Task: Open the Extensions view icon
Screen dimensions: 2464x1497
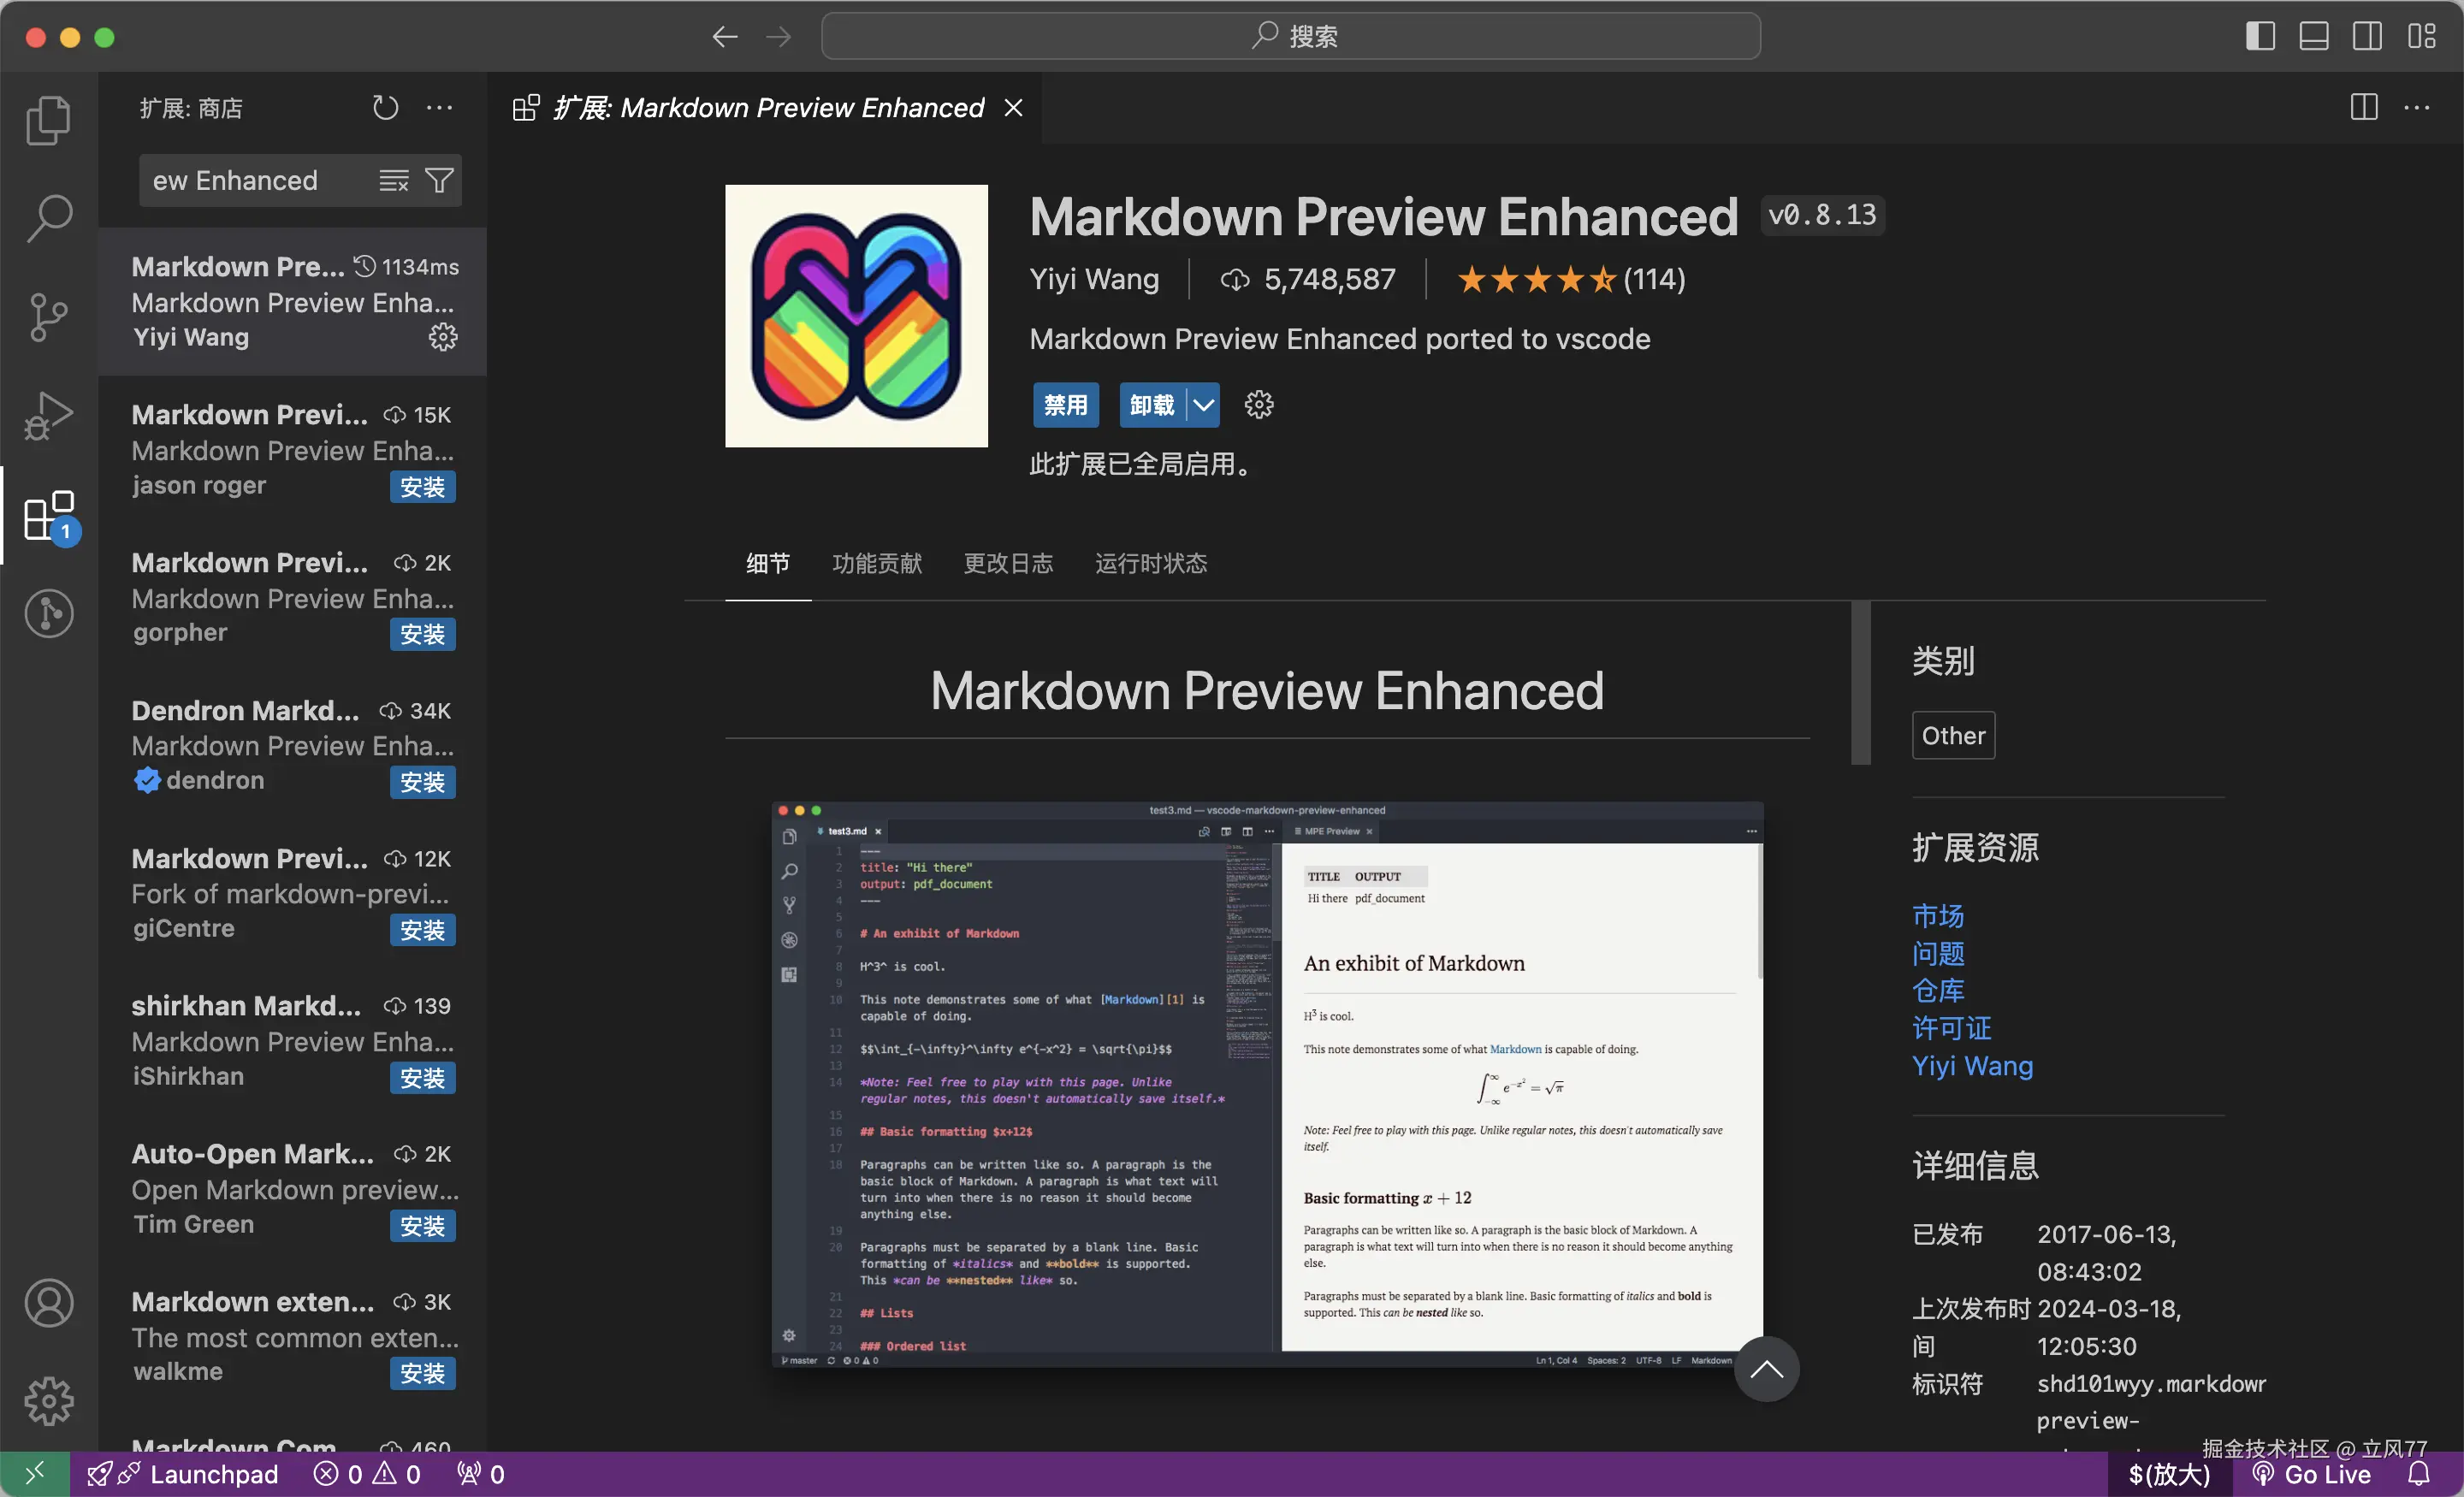Action: click(x=48, y=515)
